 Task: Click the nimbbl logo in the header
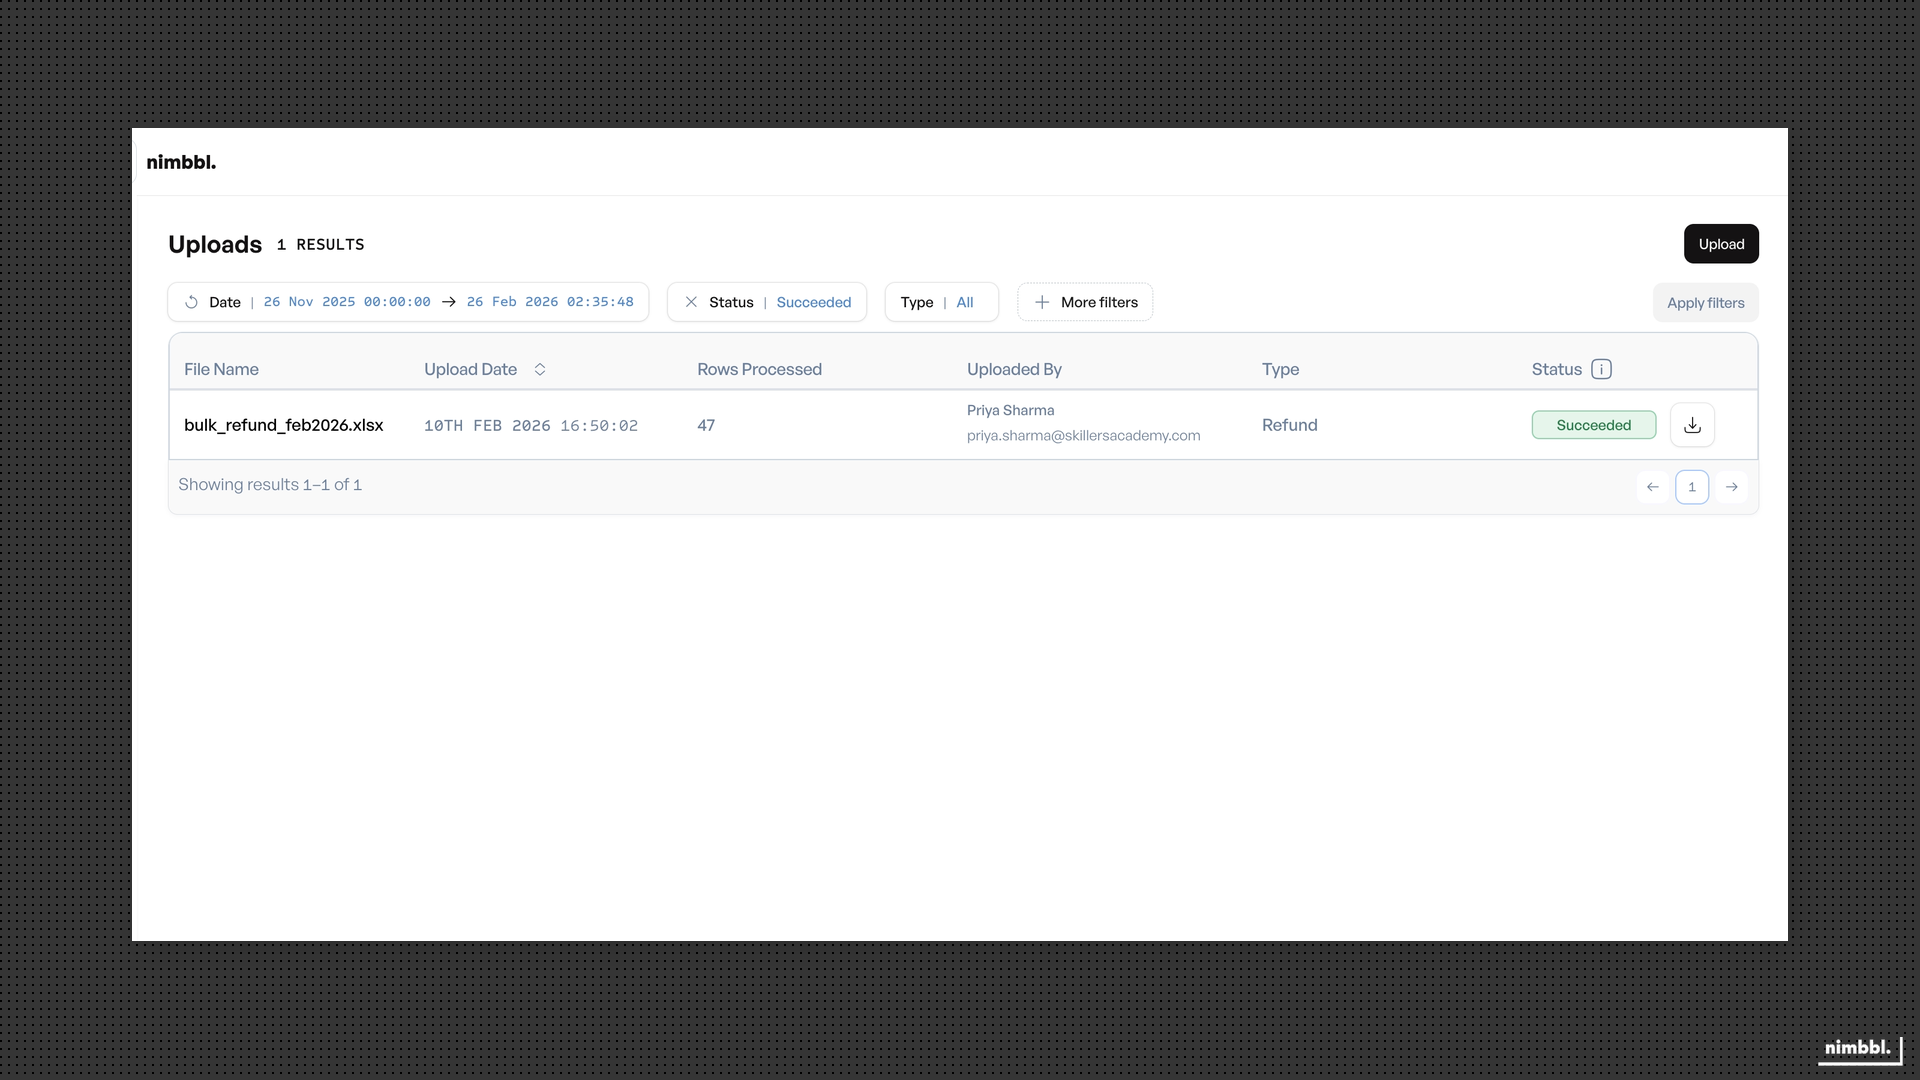(181, 161)
